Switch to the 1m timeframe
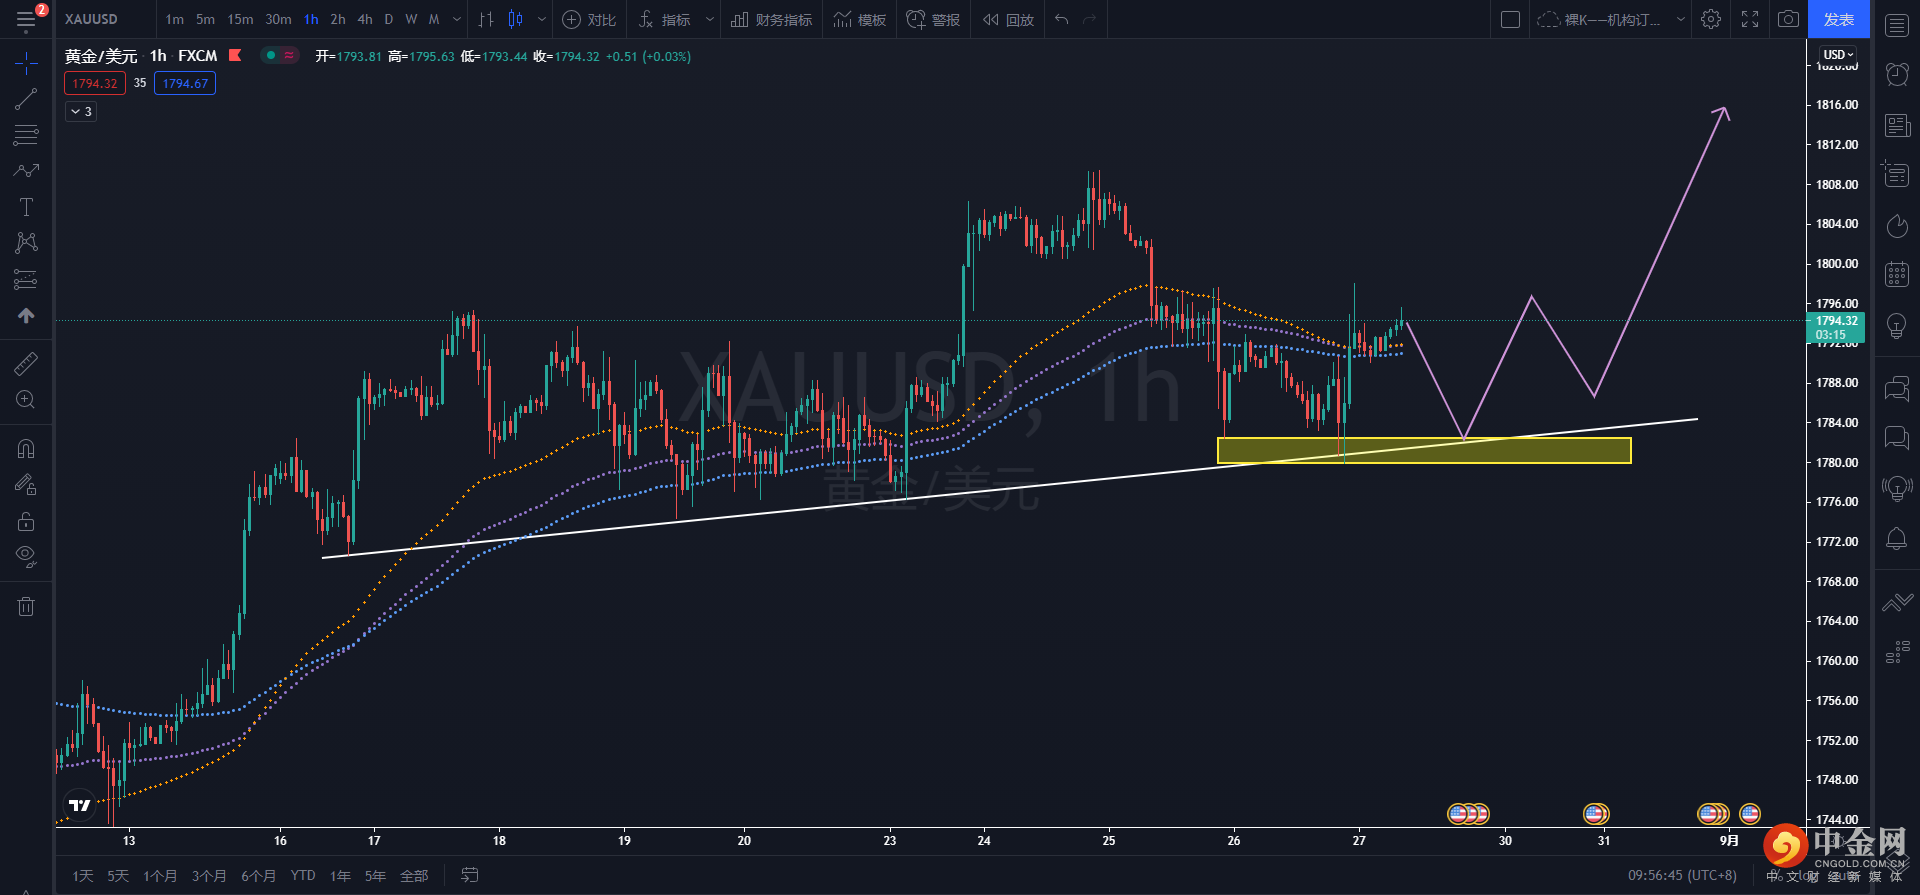1920x895 pixels. click(x=175, y=20)
